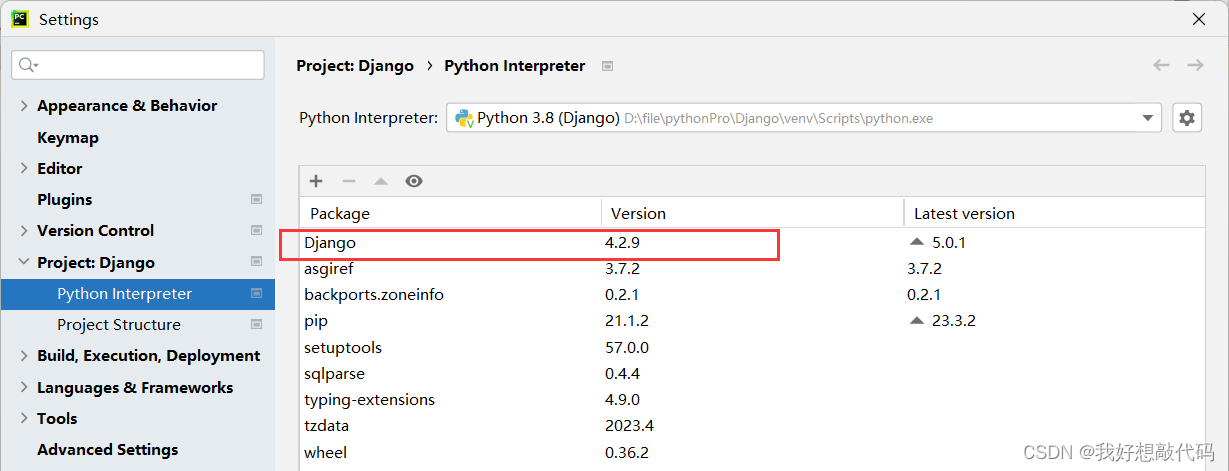Focus the settings search field
The image size is (1229, 471).
pyautogui.click(x=138, y=65)
